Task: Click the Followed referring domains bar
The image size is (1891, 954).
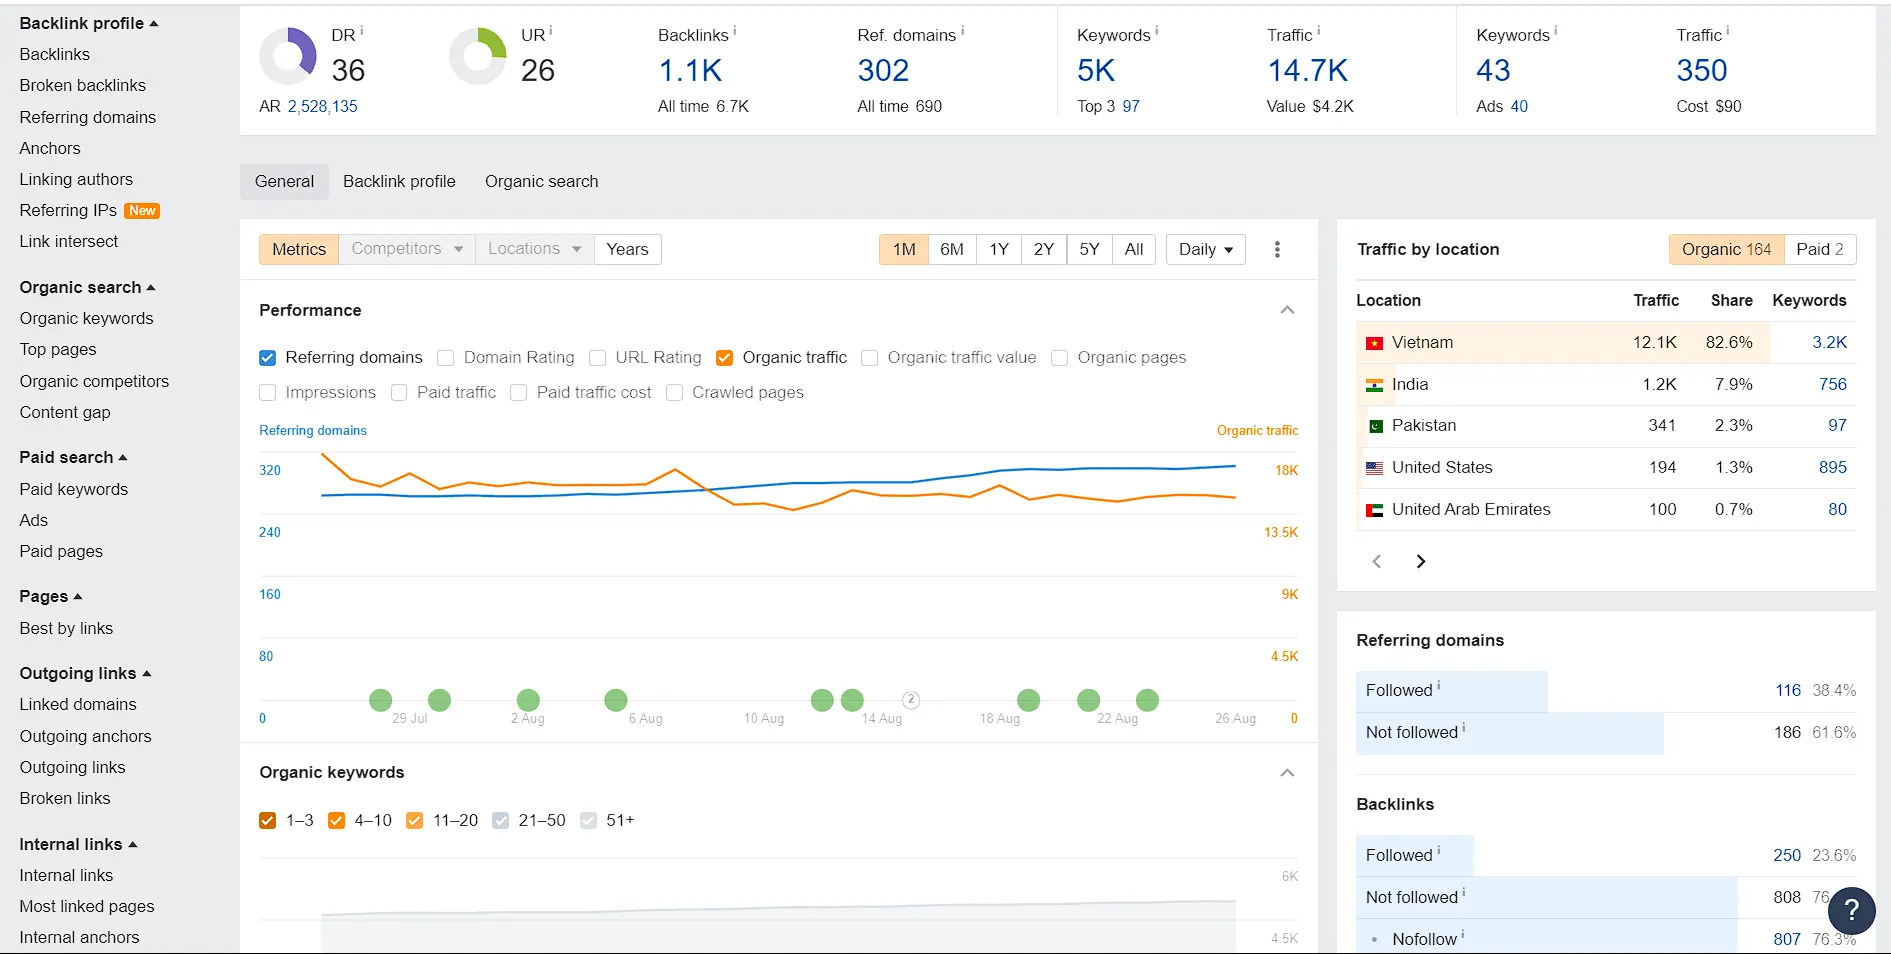Action: click(x=1452, y=691)
